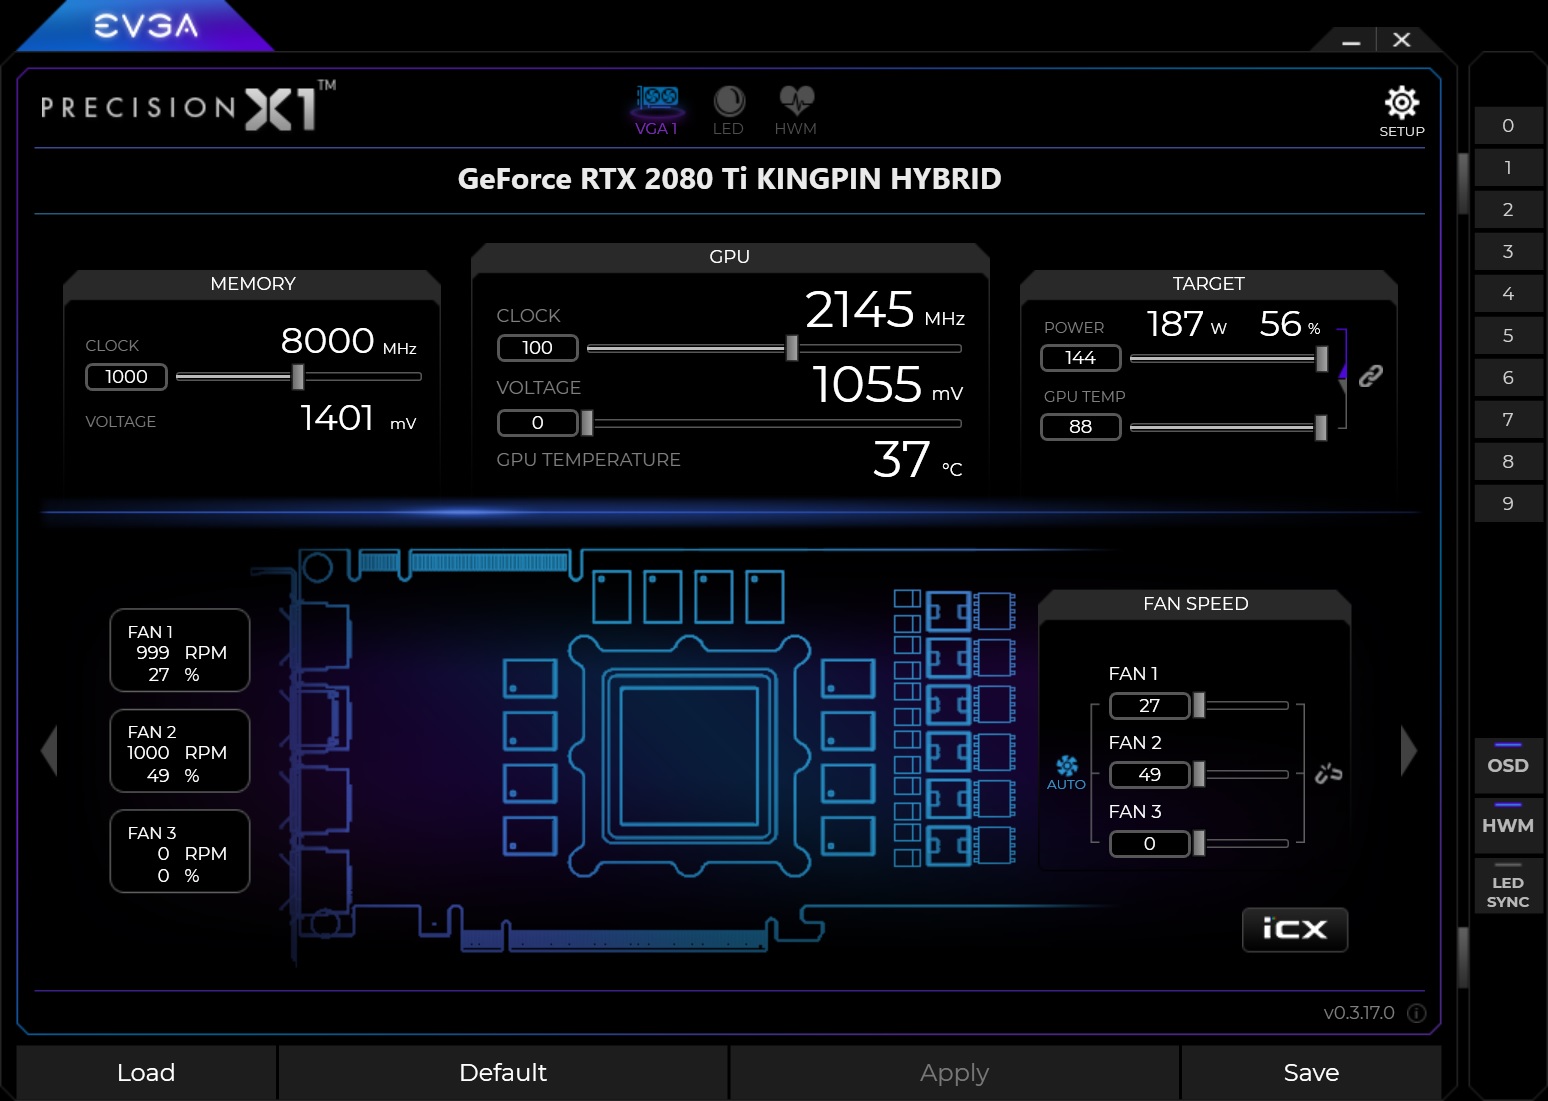The image size is (1548, 1101).
Task: Enable Auto fan control via the snowflake icon
Action: point(1067,768)
